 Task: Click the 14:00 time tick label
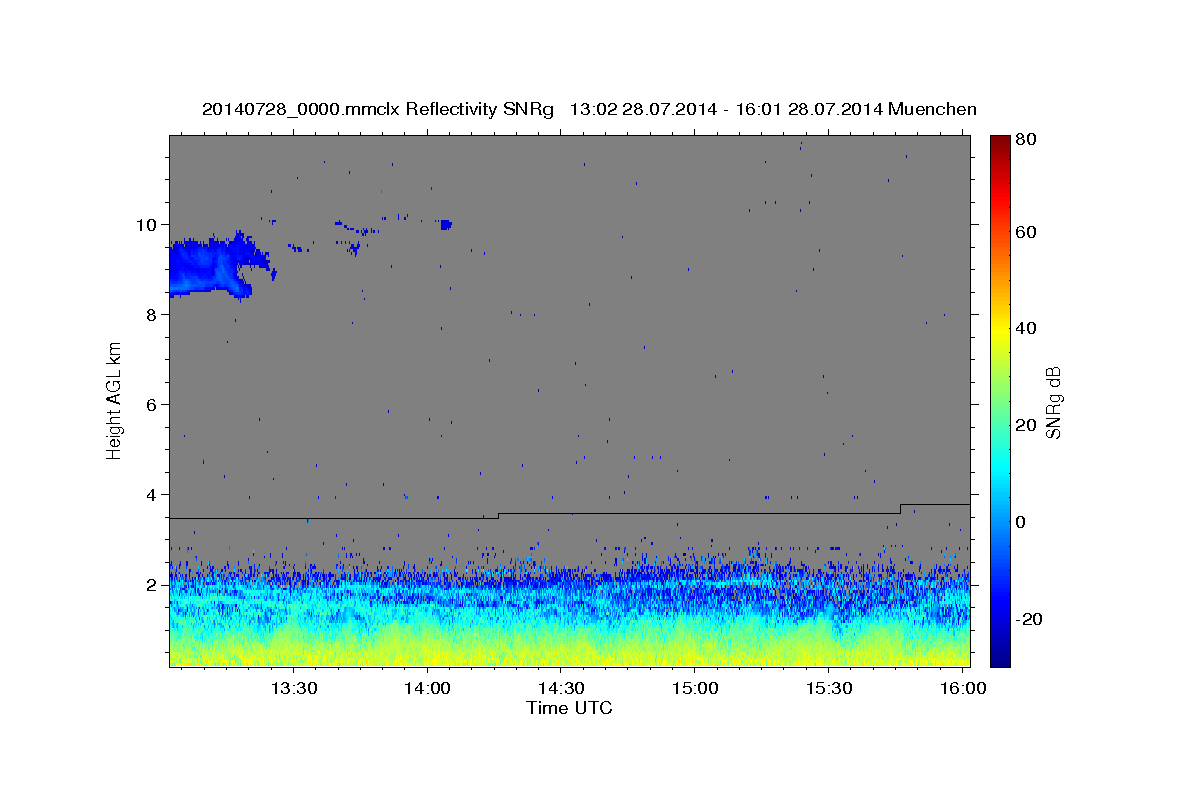click(427, 689)
